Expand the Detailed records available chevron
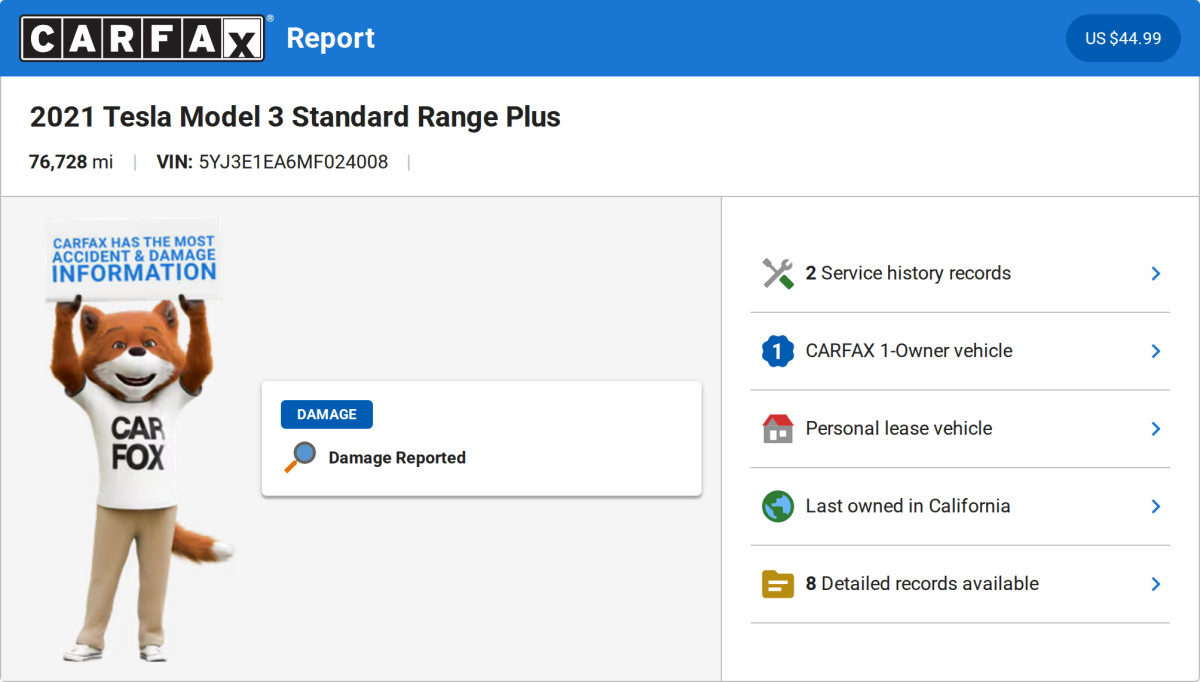1200x682 pixels. click(1155, 584)
